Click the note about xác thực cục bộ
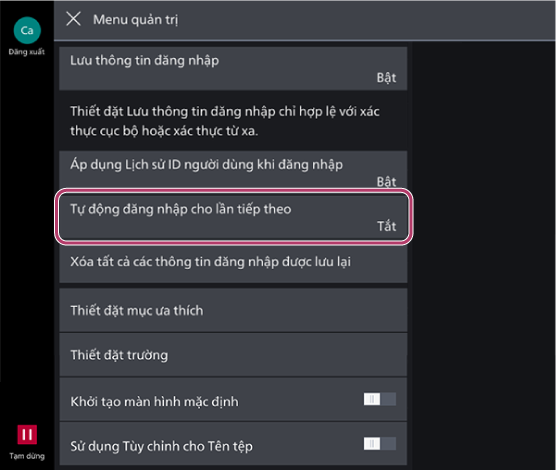Viewport: 556px width, 470px height. point(225,121)
